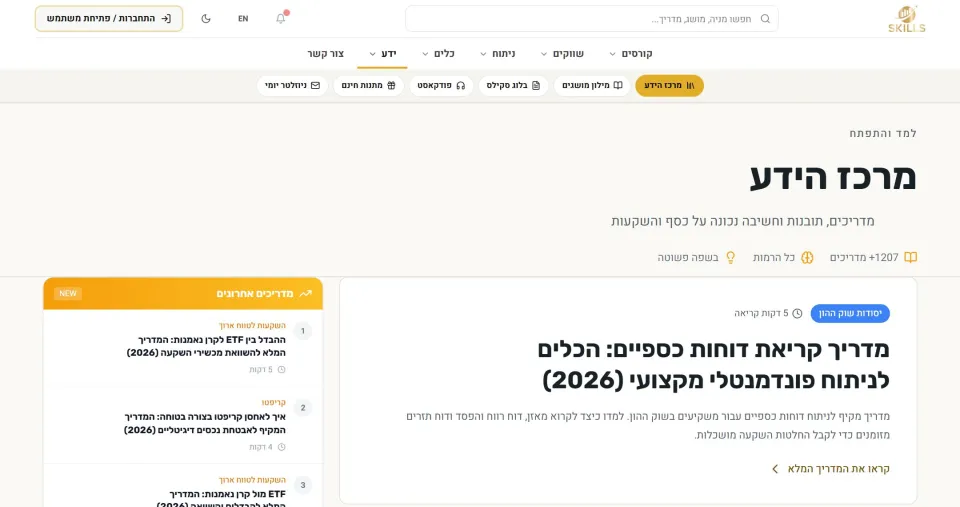Click the מרכז הידע page heading
The height and width of the screenshot is (507, 960).
pyautogui.click(x=833, y=177)
